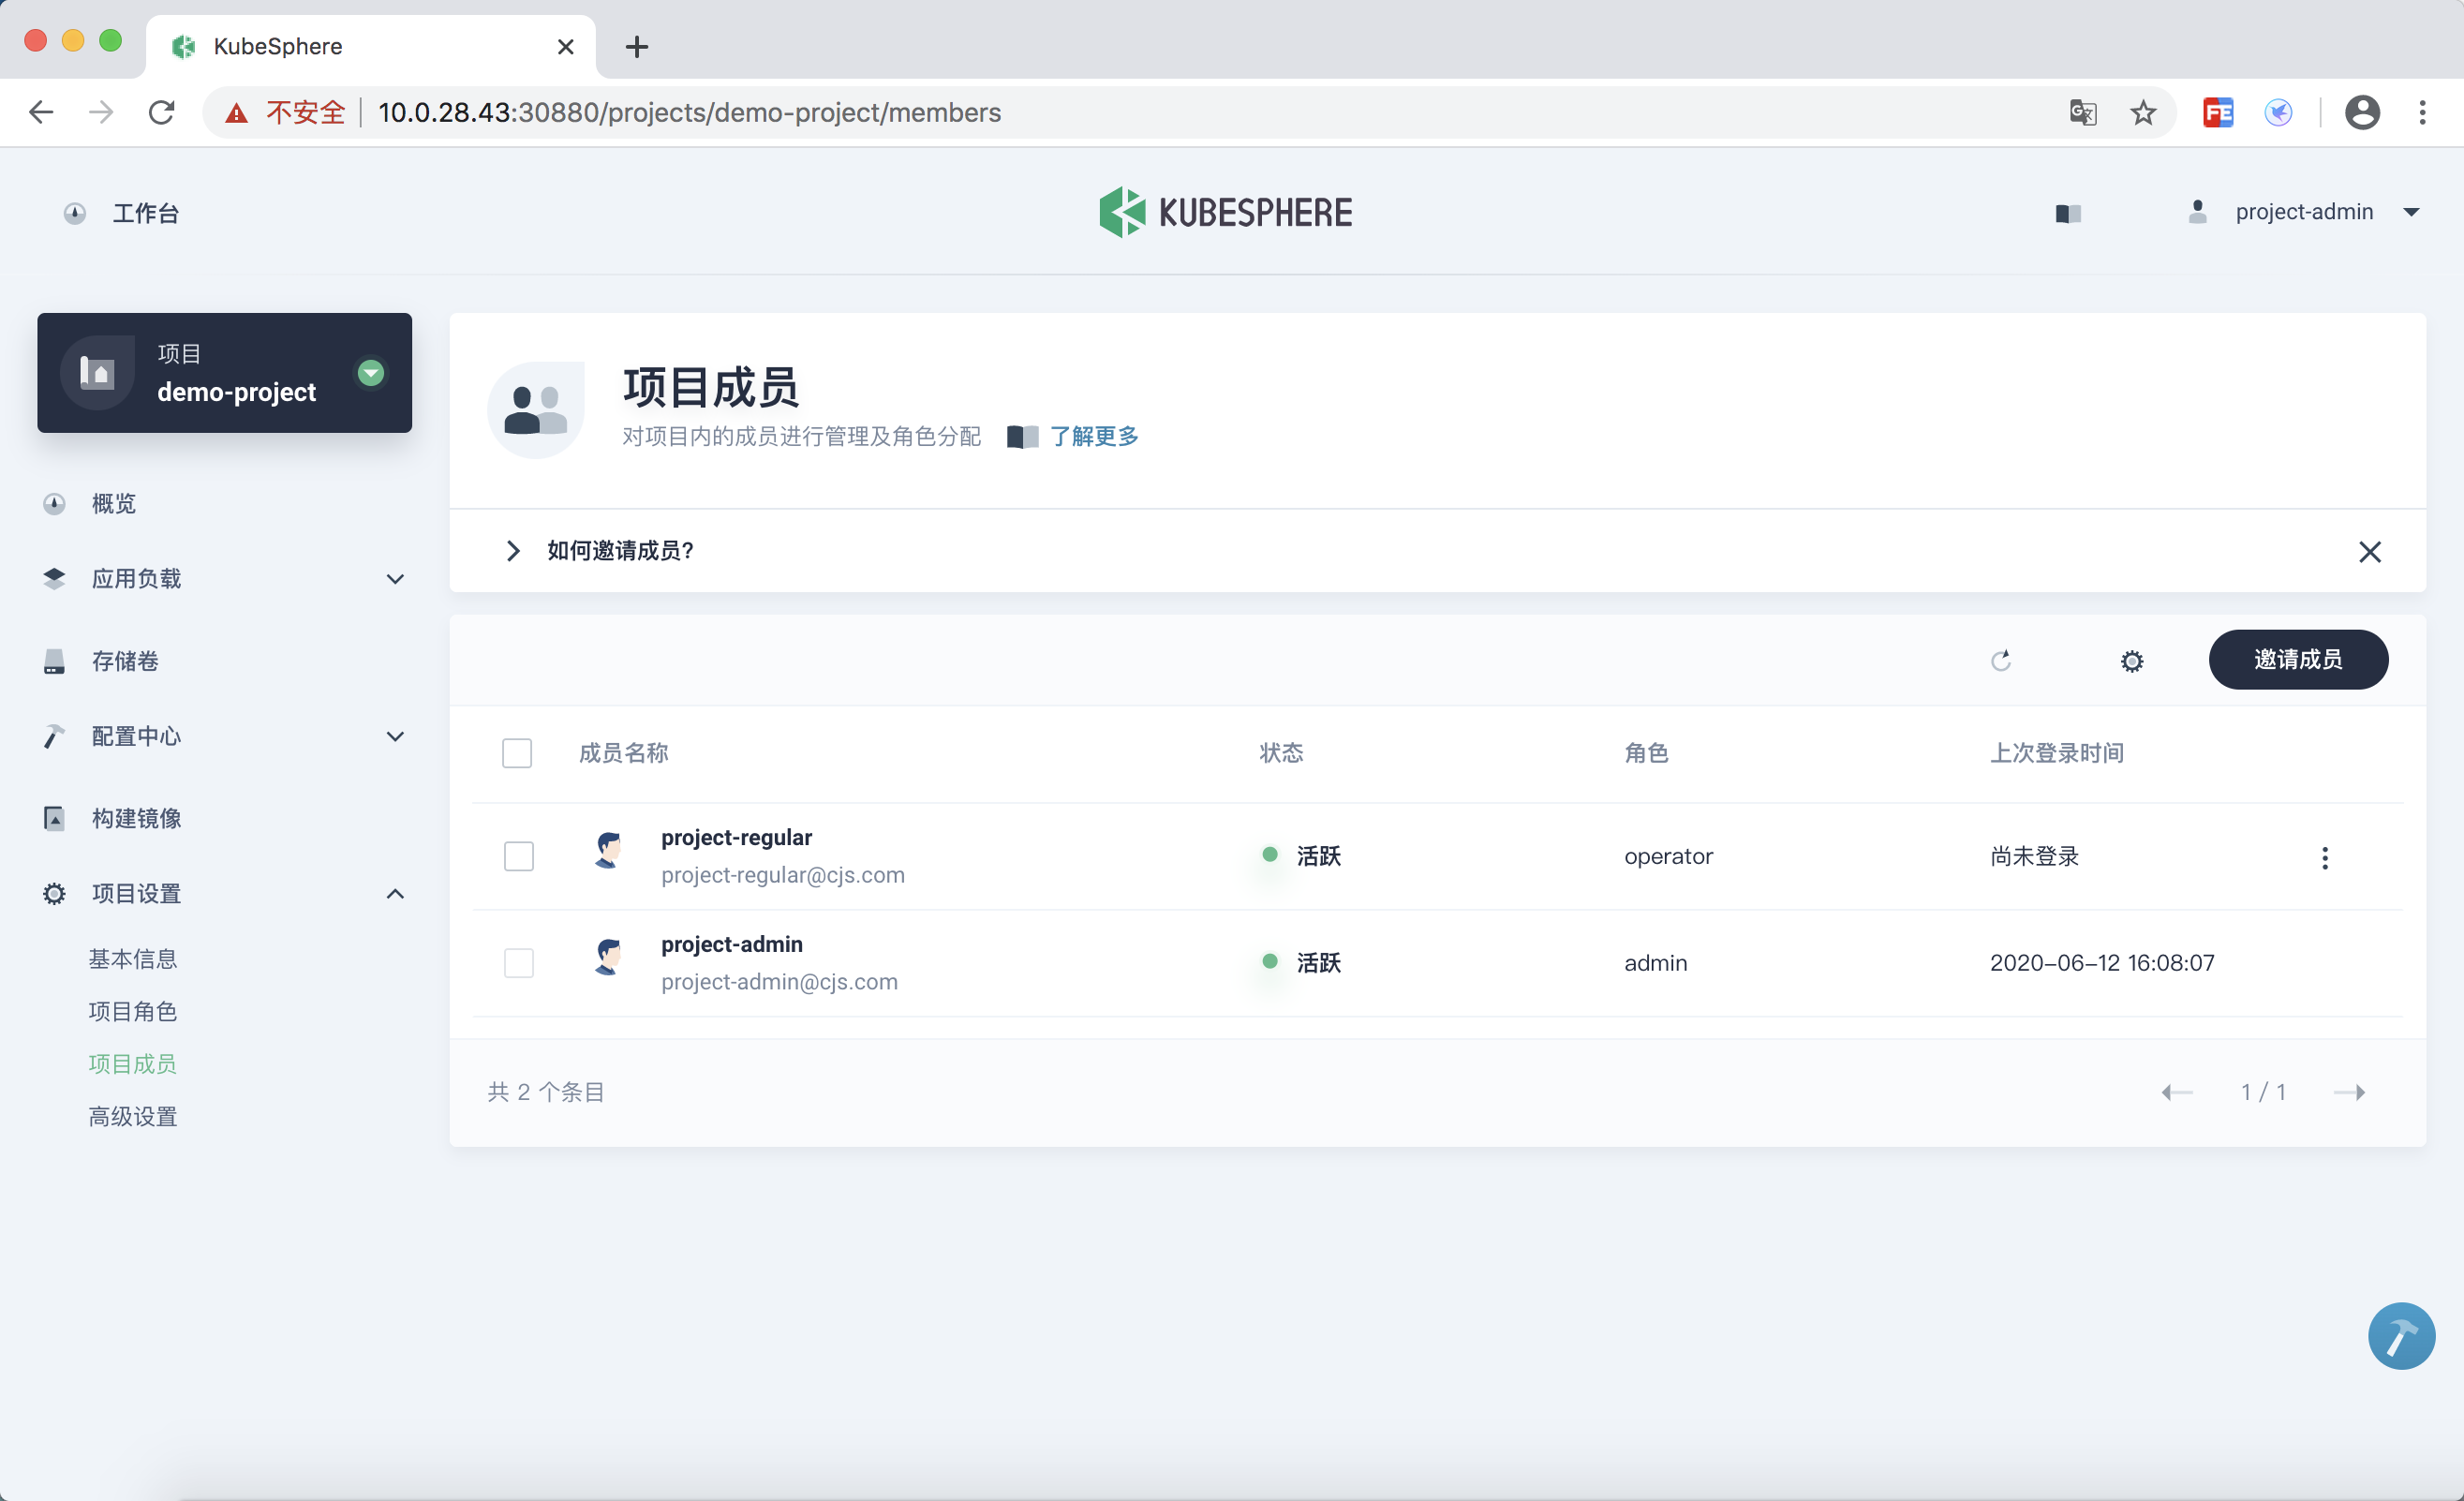2464x1501 pixels.
Task: Check the project-regular row checkbox
Action: [x=518, y=856]
